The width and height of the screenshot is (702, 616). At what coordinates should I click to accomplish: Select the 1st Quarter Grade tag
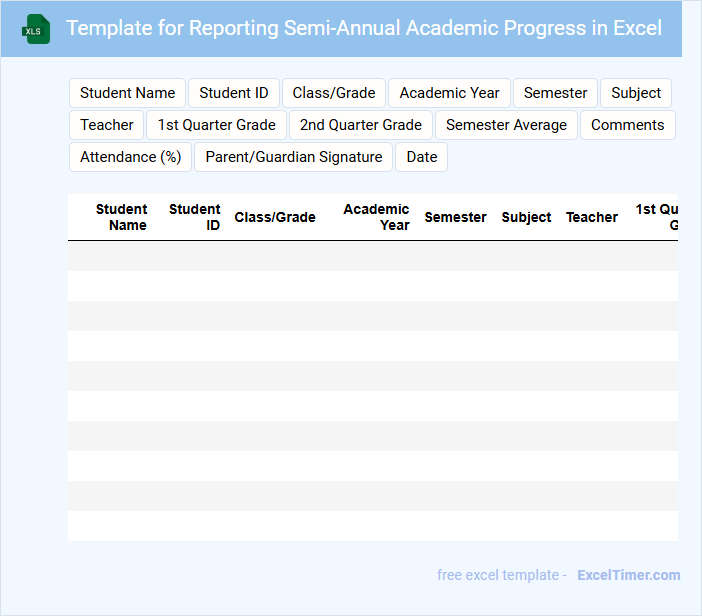pos(217,125)
